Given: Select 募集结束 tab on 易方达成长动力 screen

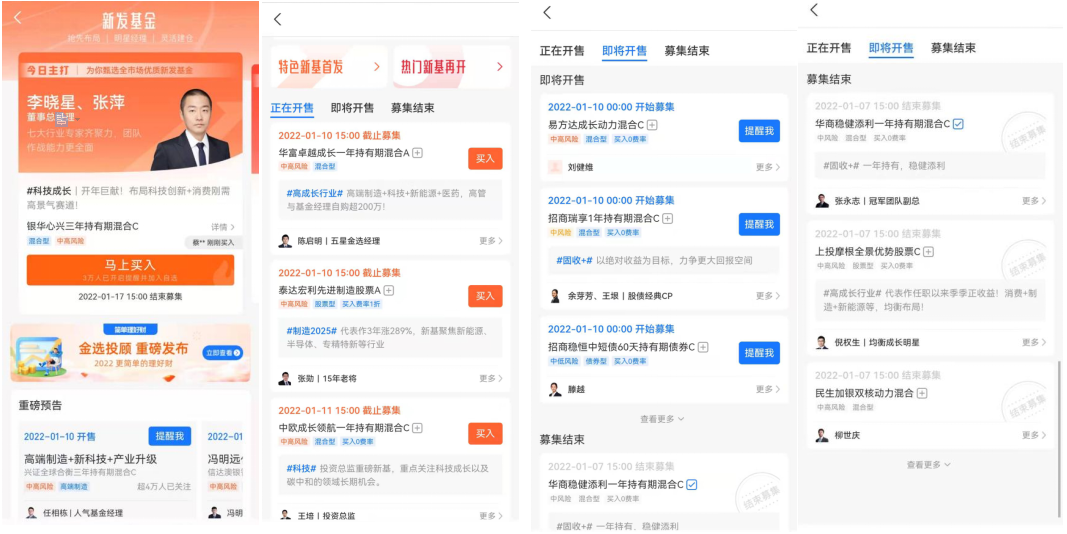Looking at the screenshot, I should 687,51.
